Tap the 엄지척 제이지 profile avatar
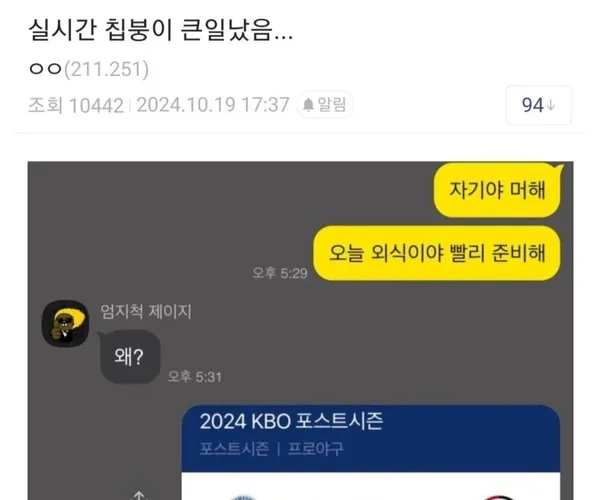 [x=65, y=324]
